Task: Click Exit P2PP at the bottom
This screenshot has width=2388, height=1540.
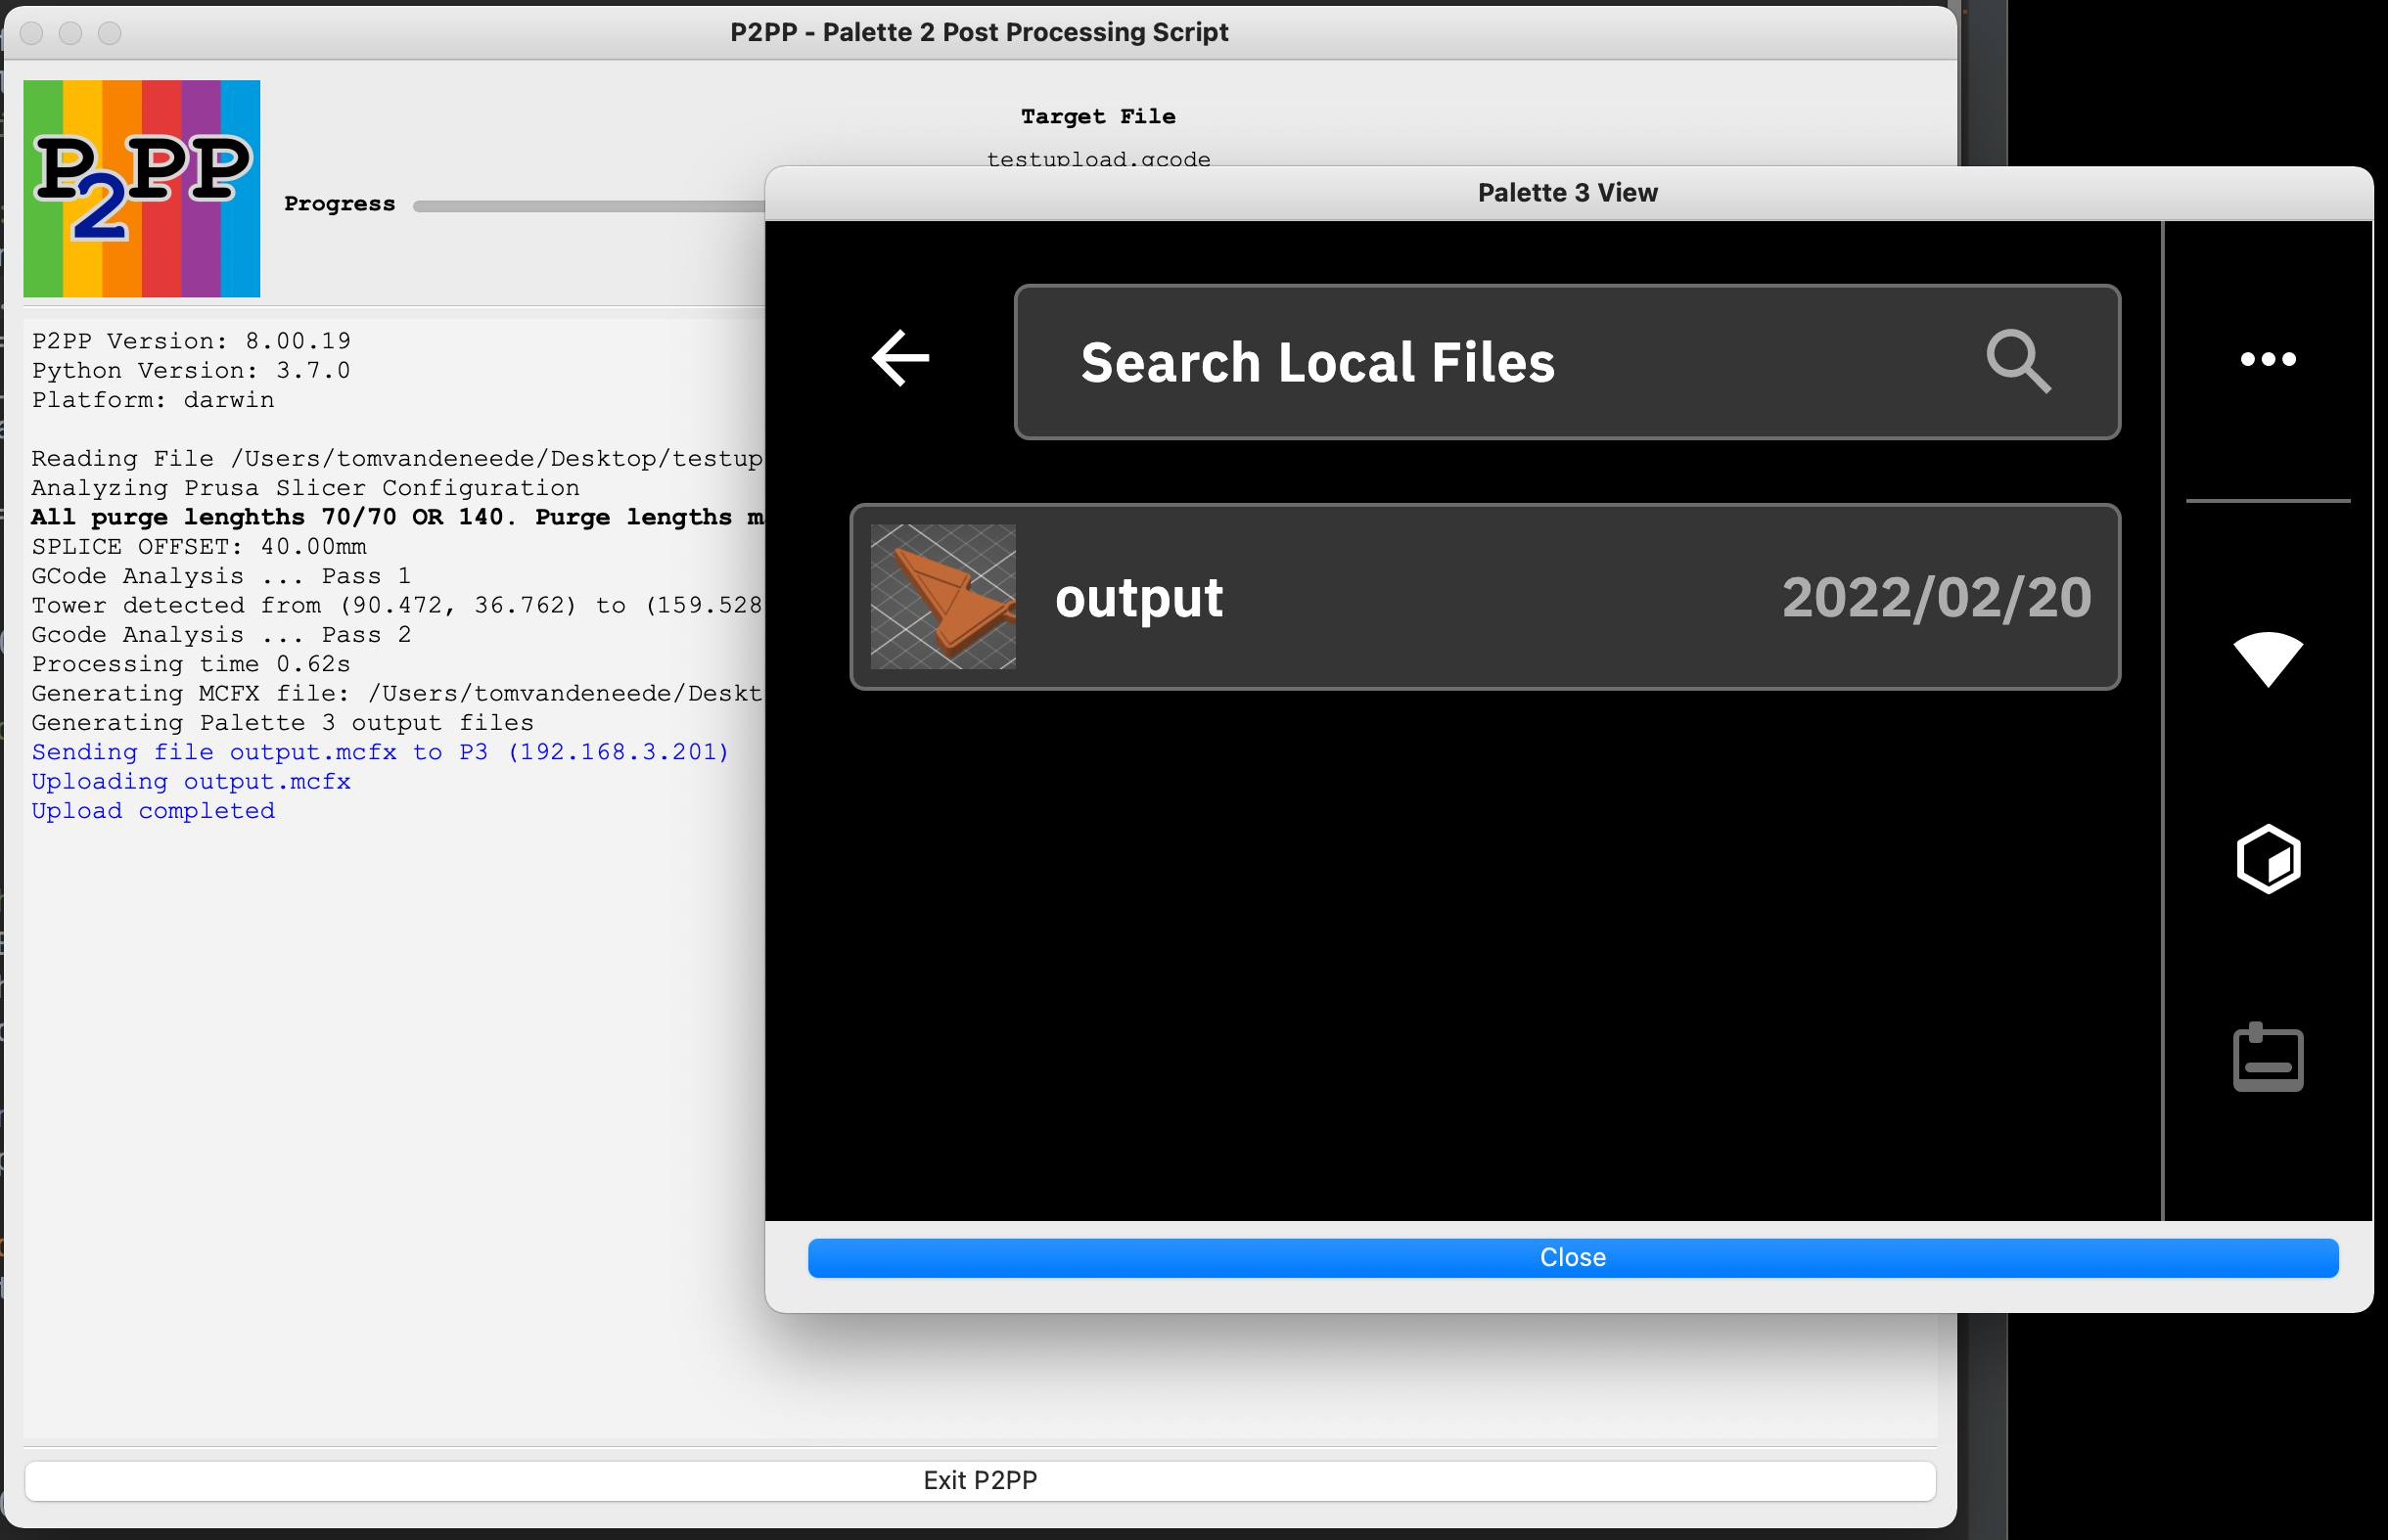Action: [x=980, y=1480]
